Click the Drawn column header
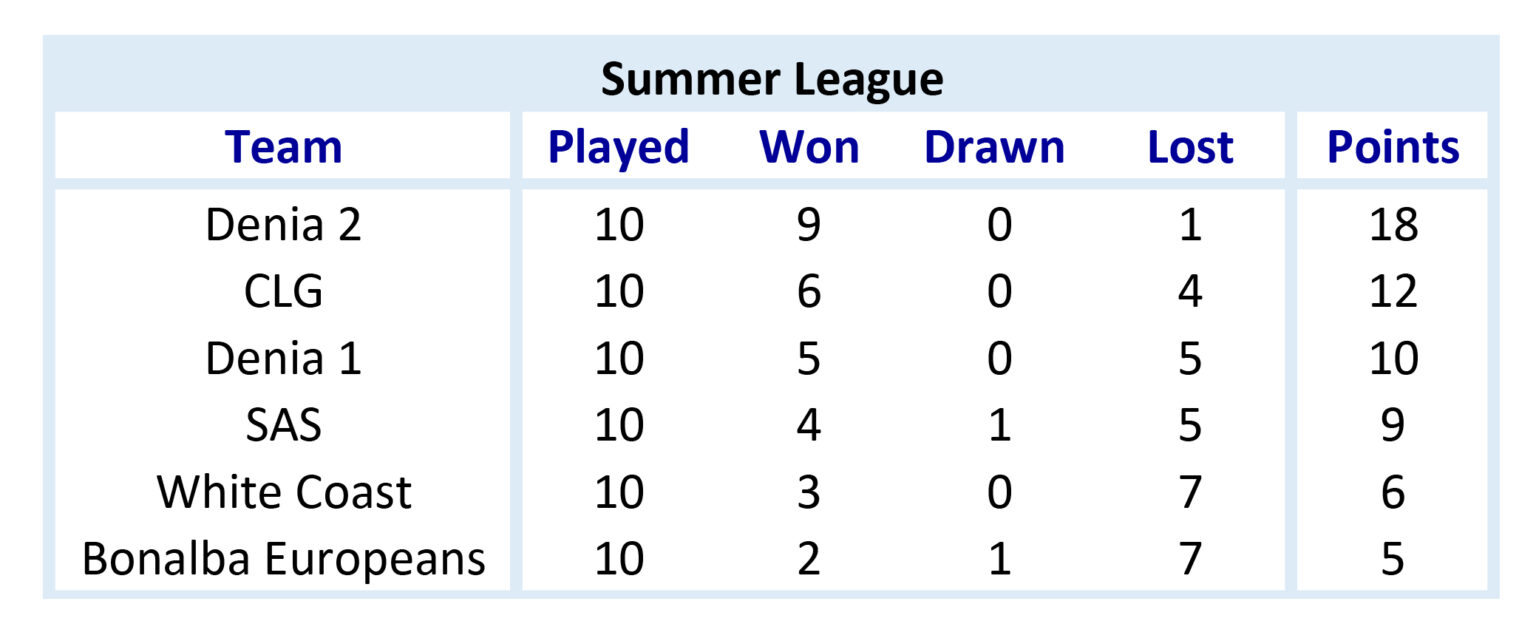This screenshot has height=638, width=1536. pos(994,147)
